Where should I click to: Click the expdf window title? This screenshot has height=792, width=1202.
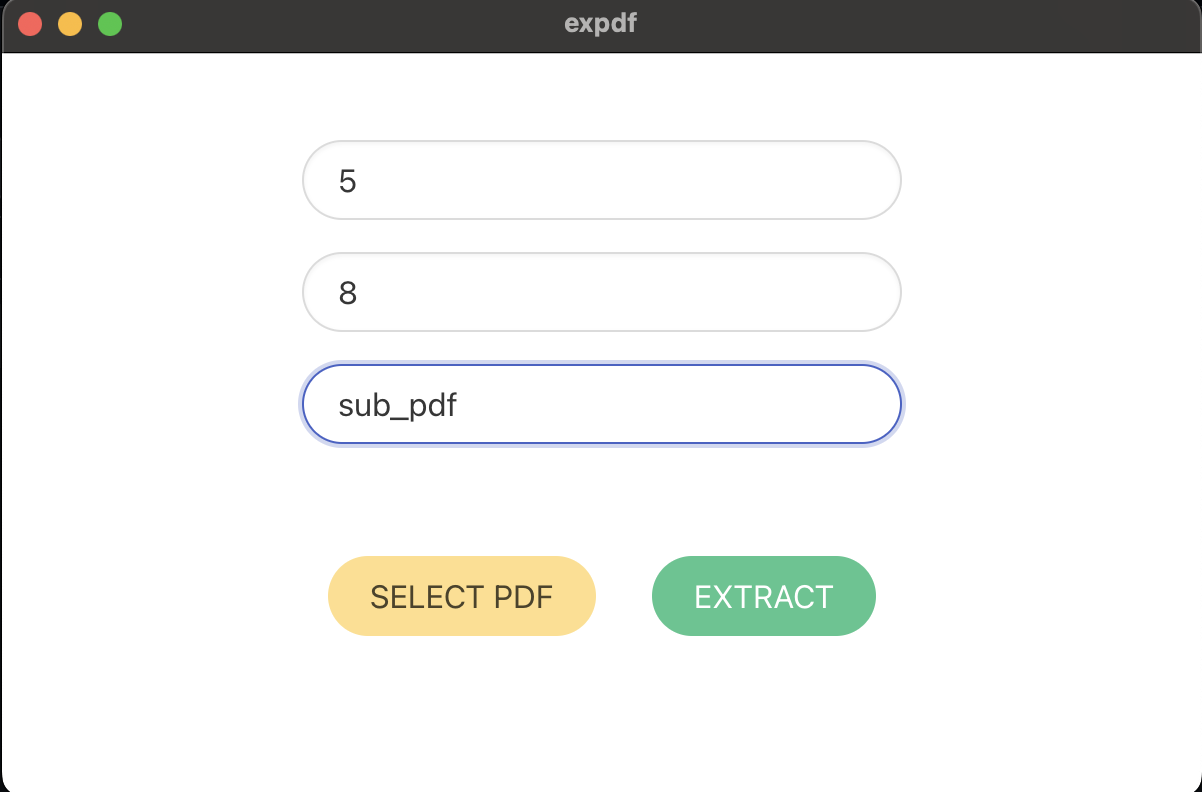(599, 23)
